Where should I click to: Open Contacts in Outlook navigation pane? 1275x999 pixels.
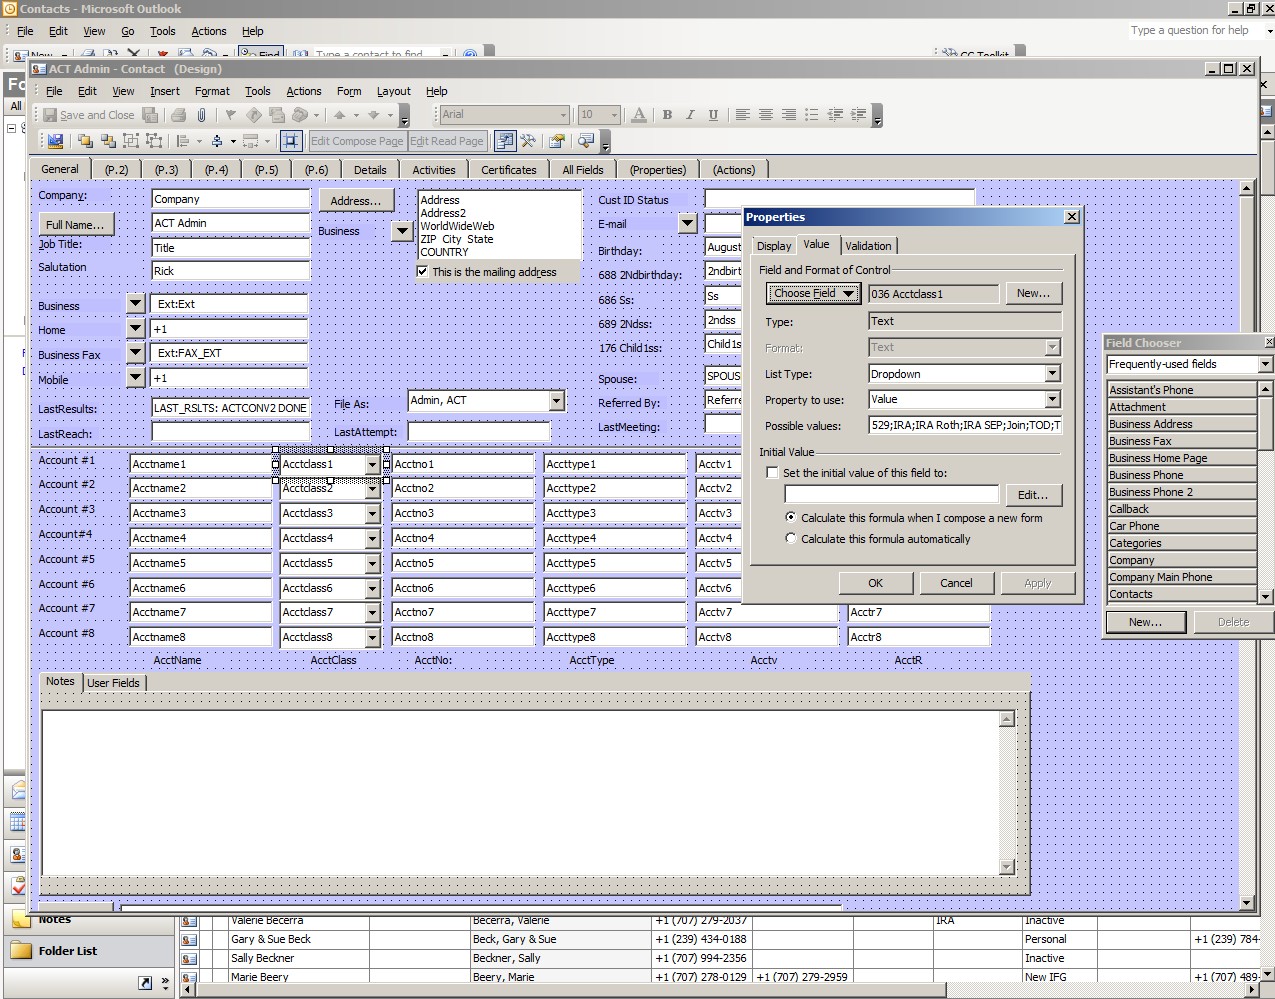[x=17, y=853]
